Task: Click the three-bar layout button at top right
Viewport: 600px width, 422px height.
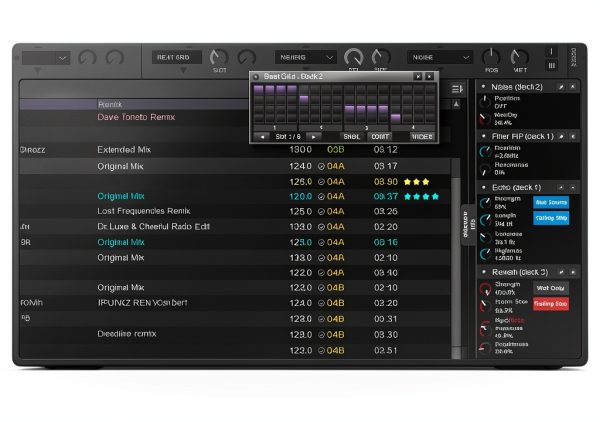Action: 551,66
